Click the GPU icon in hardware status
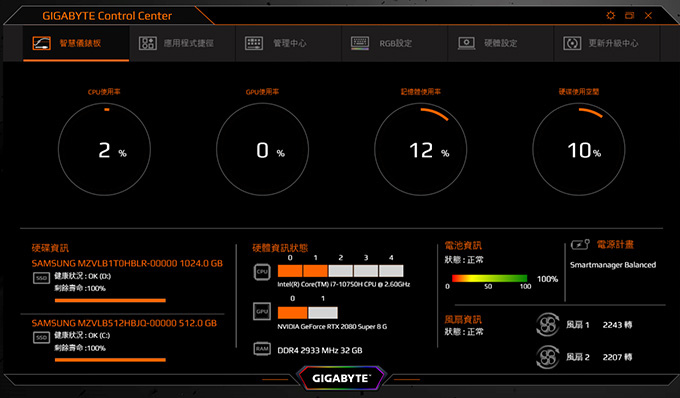The image size is (680, 398). click(x=262, y=311)
